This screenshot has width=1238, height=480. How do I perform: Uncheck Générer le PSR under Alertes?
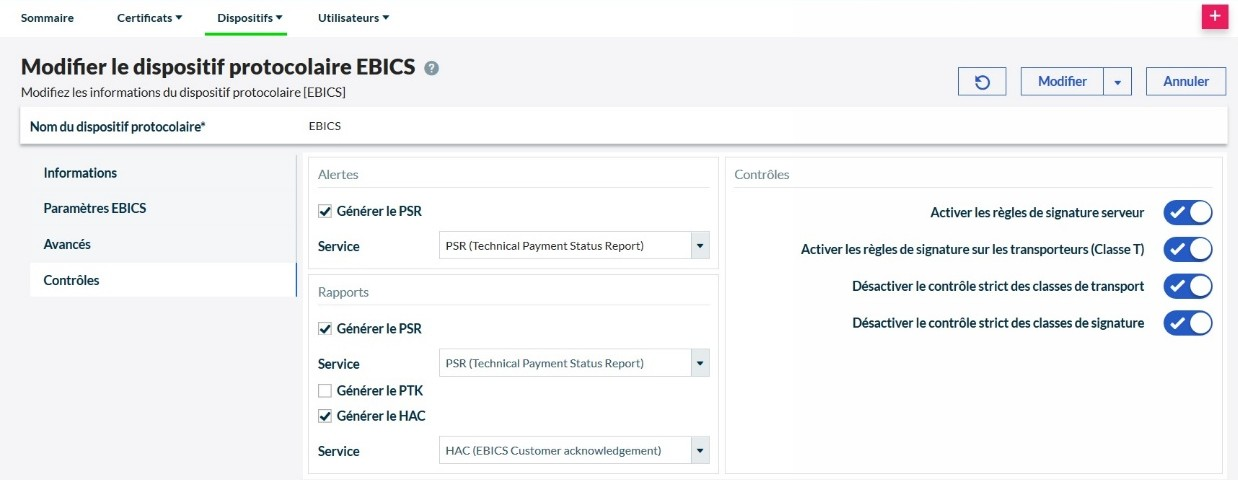[x=325, y=211]
